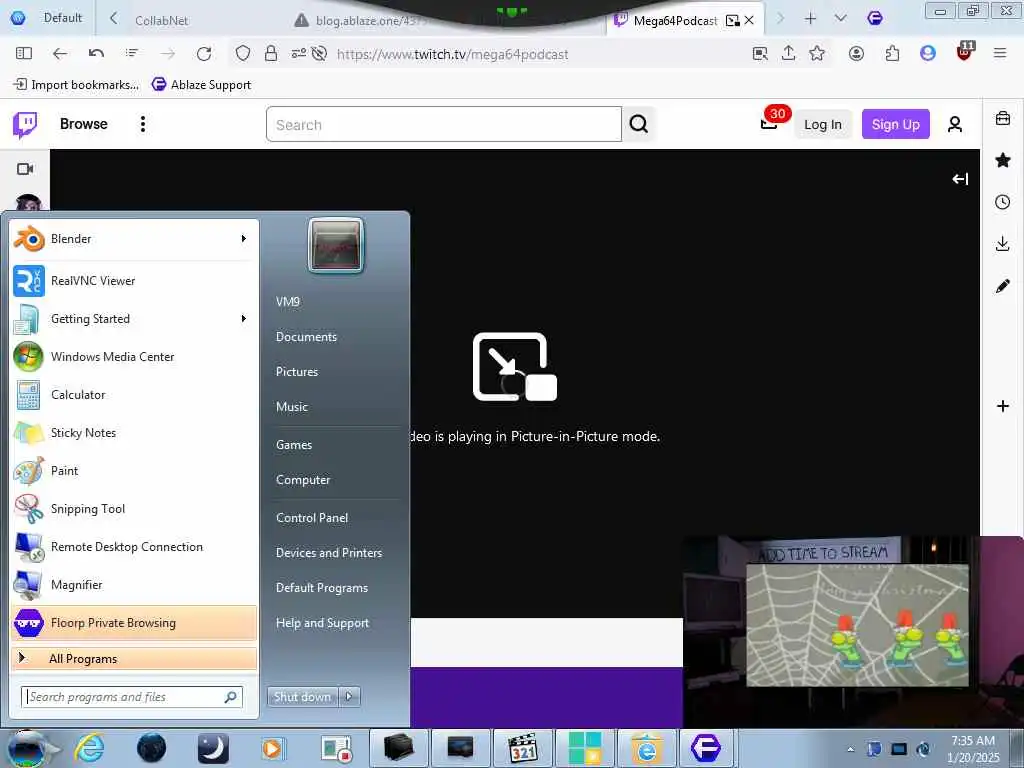
Task: Toggle the browser sidebar panel icon
Action: pyautogui.click(x=24, y=54)
